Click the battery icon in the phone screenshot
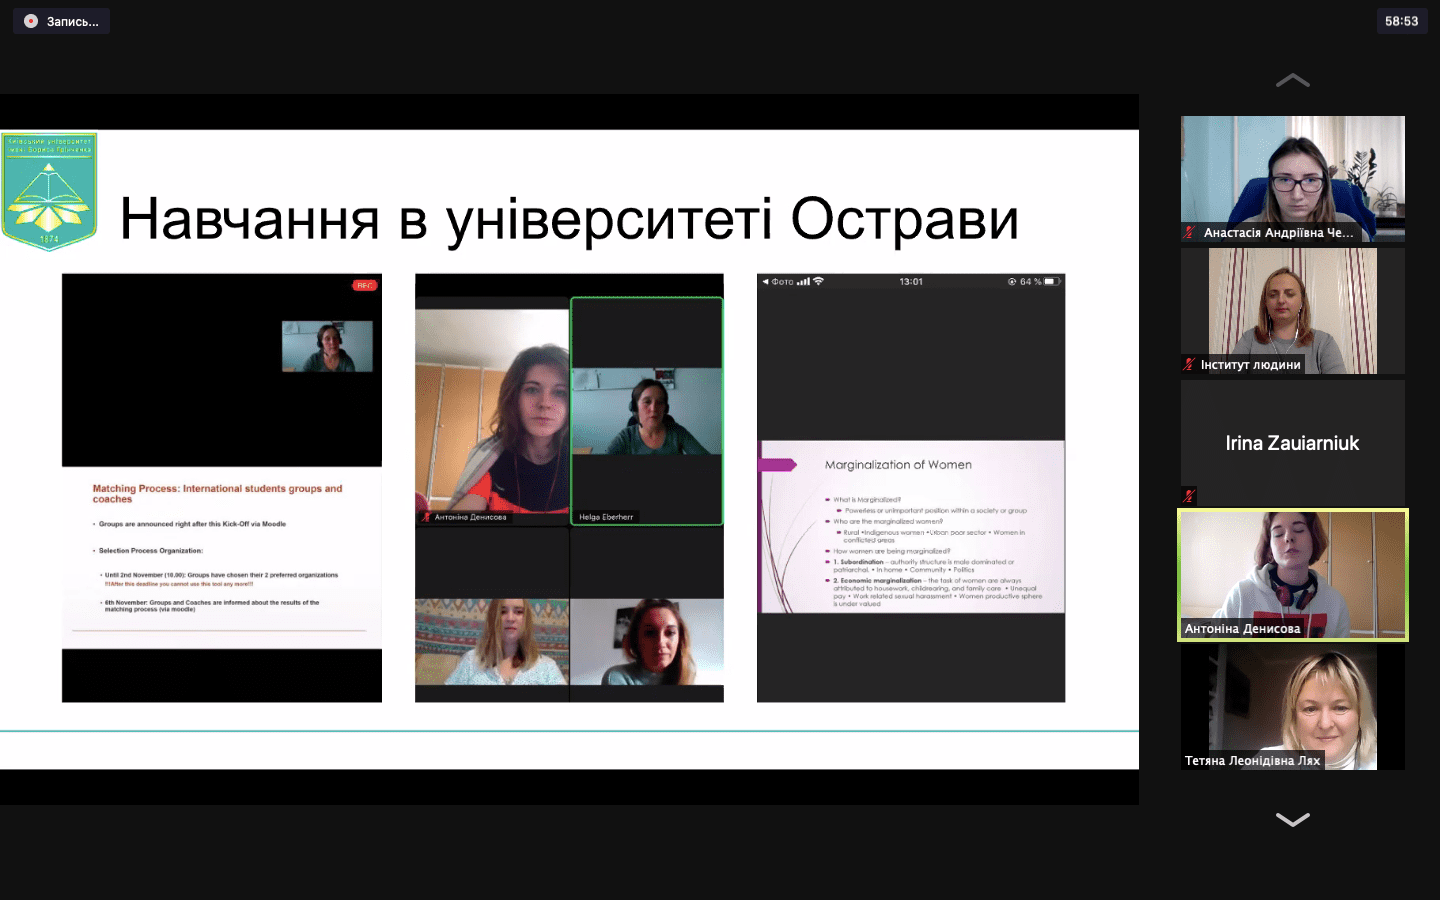 tap(1051, 282)
